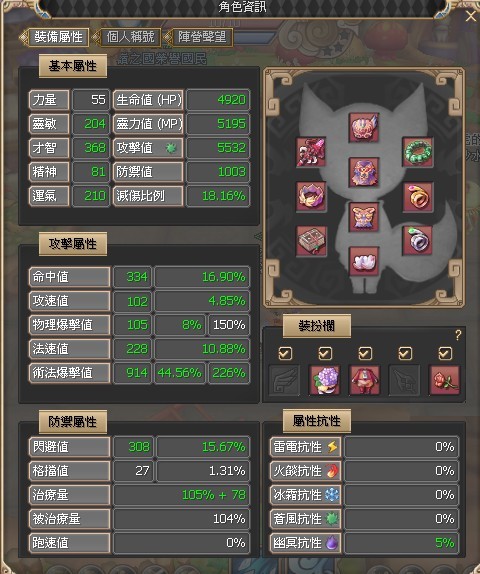Click the question mark help in 裝扮欄
Image resolution: width=480 pixels, height=574 pixels.
pos(458,335)
